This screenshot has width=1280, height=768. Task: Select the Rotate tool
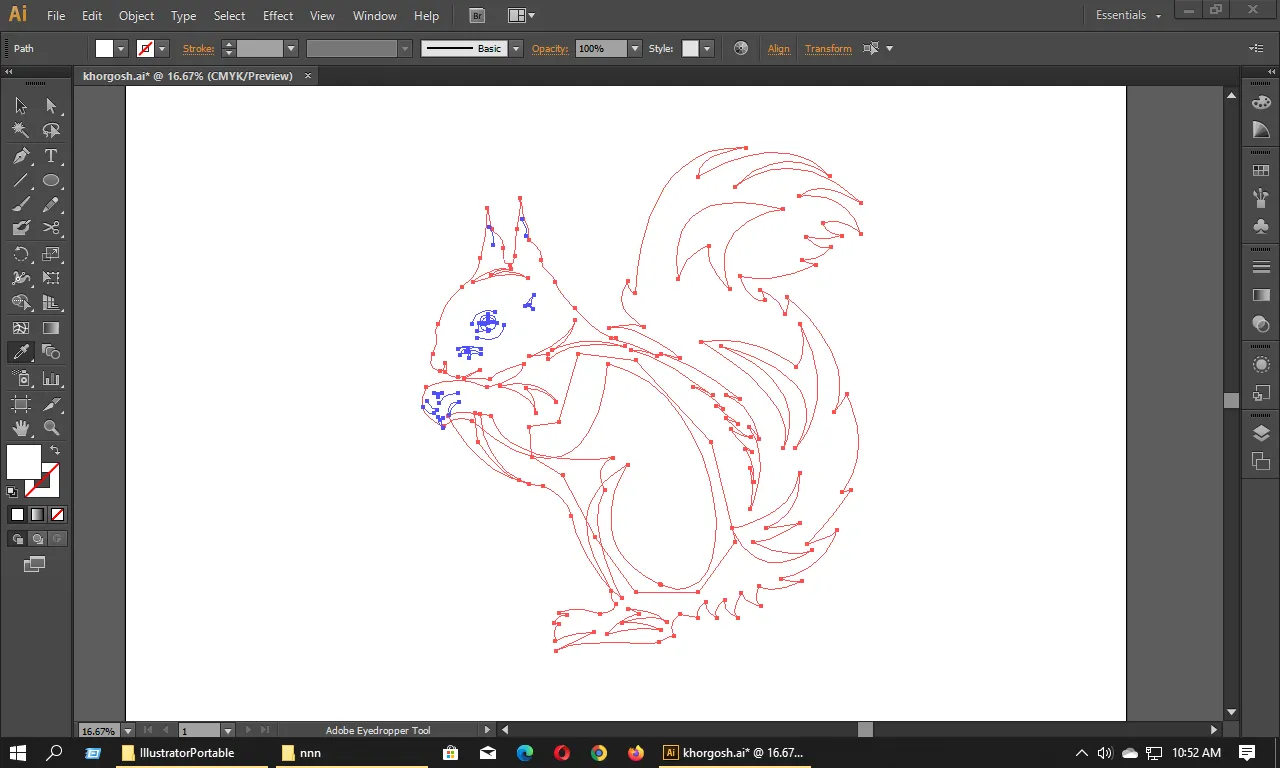point(21,254)
